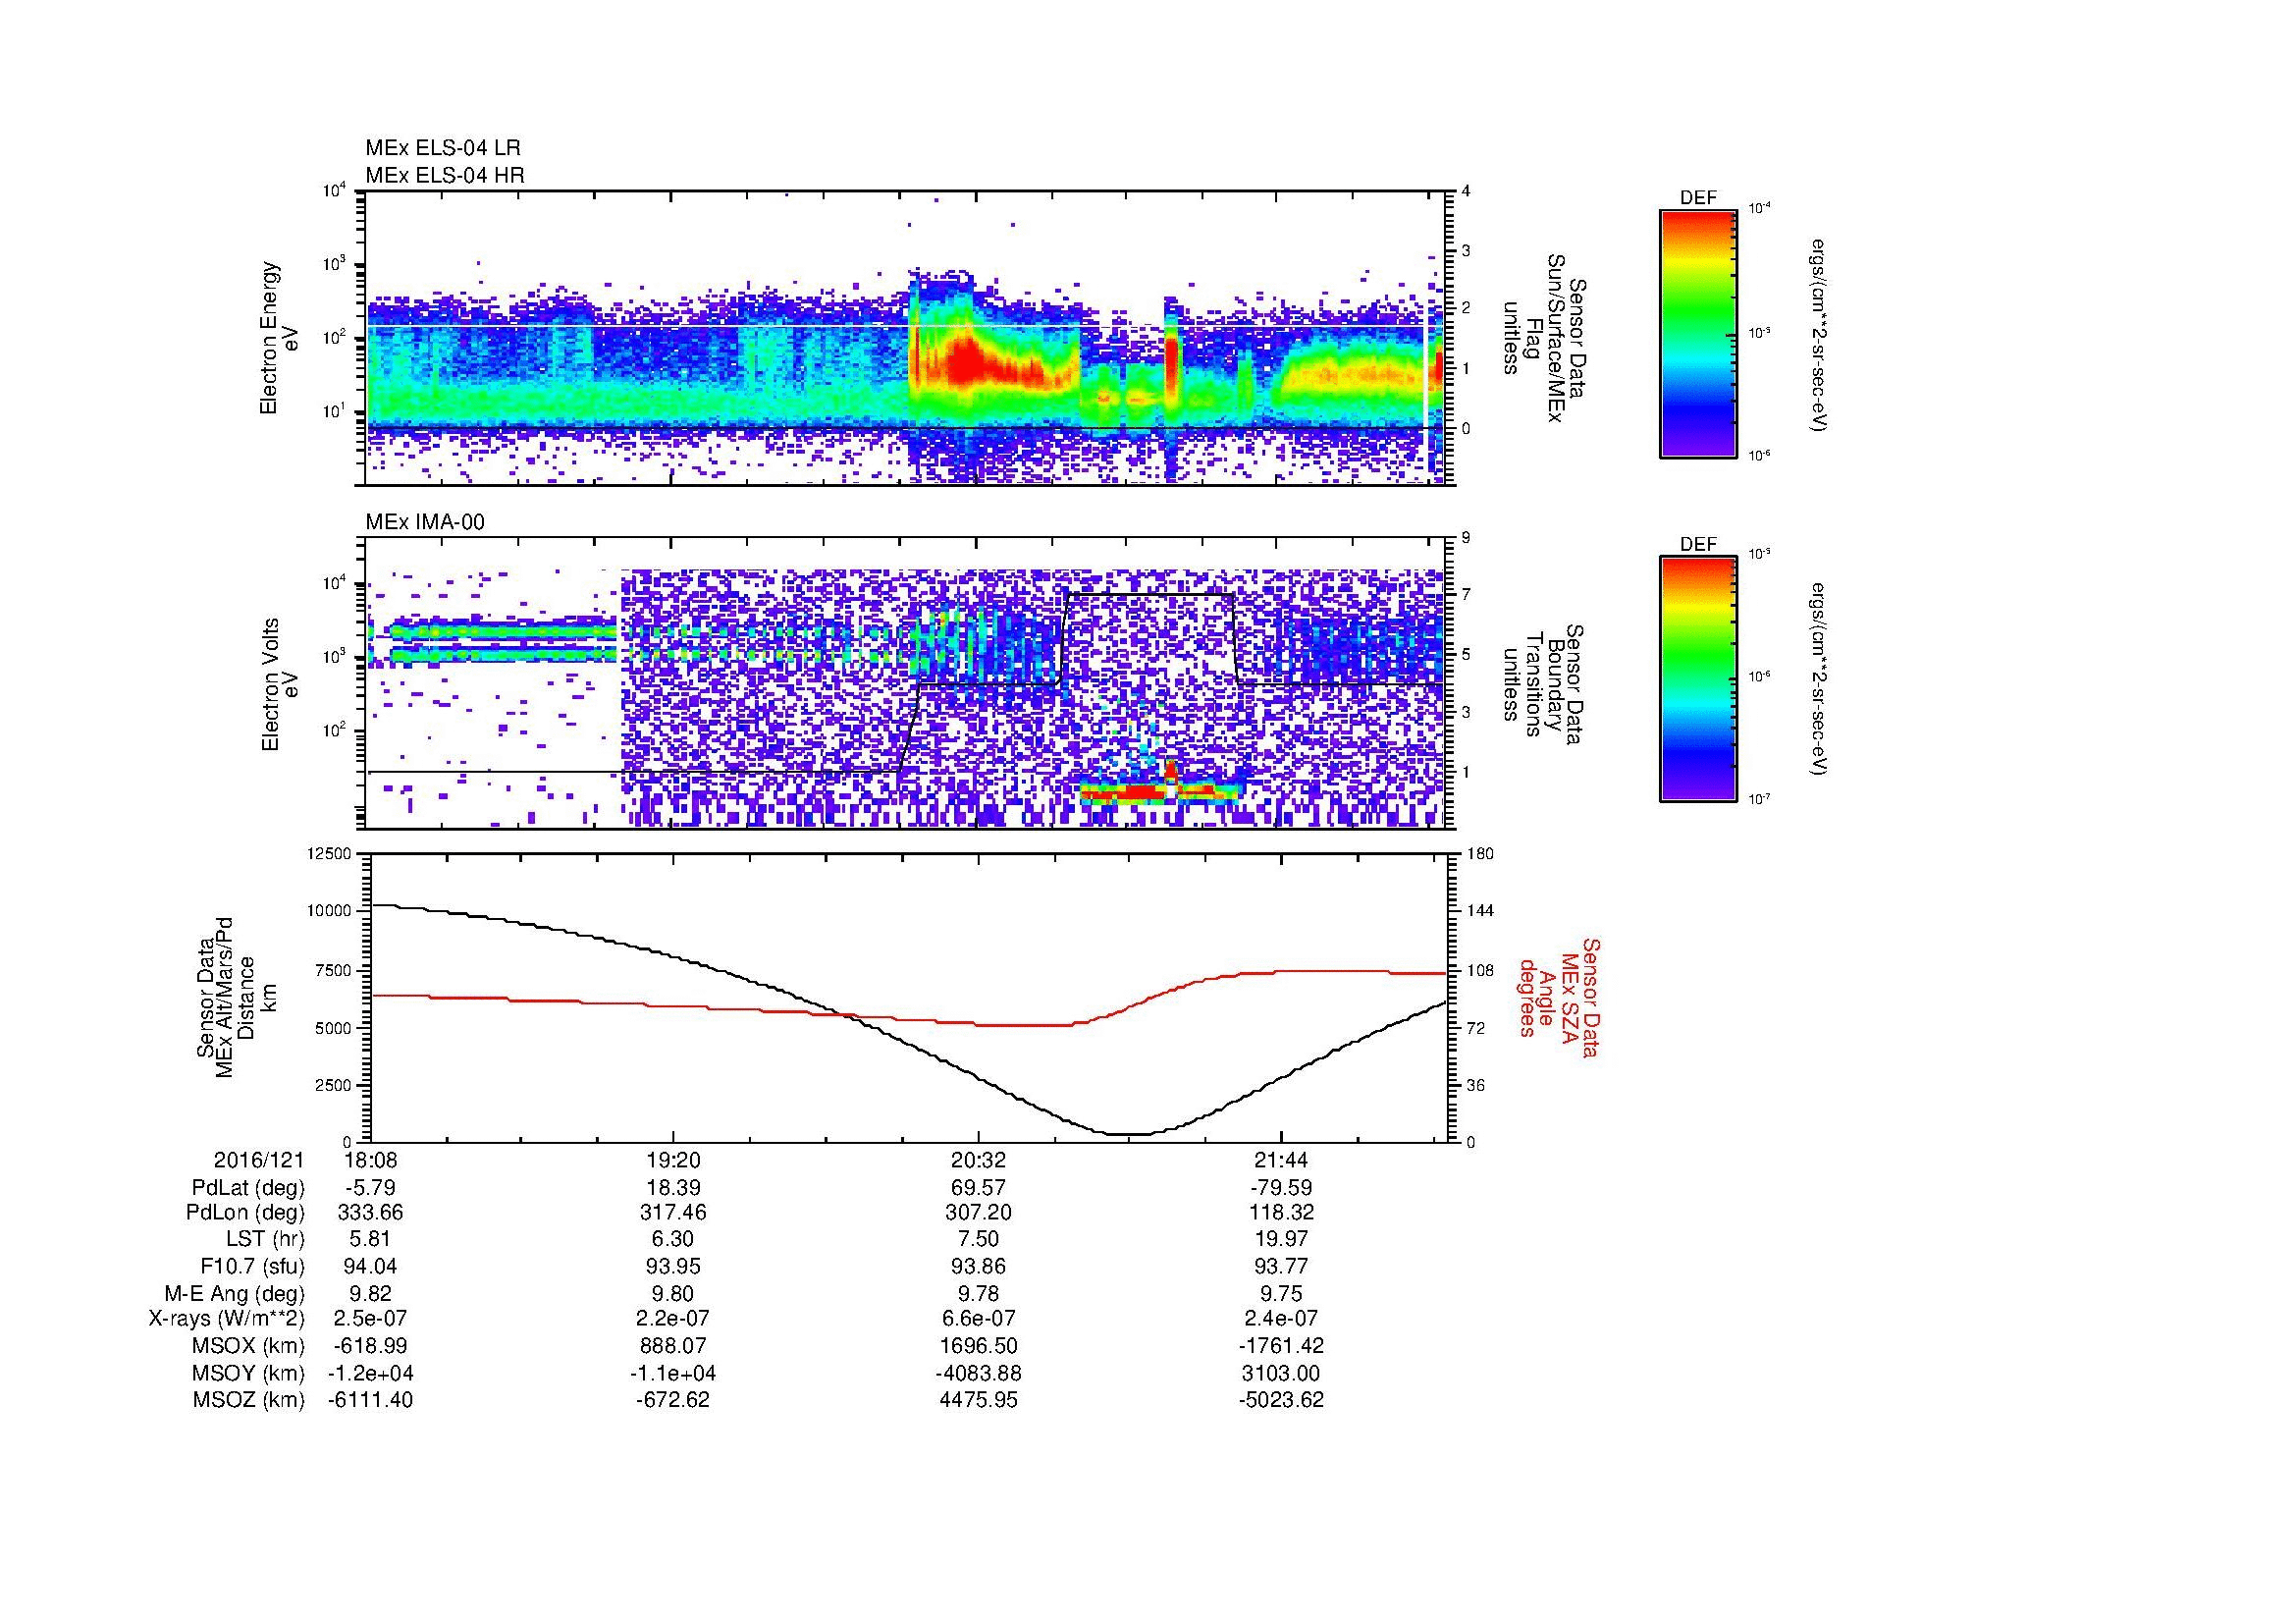The height and width of the screenshot is (1623, 2296).
Task: Click the MSOX value 1696.50
Action: click(979, 1346)
